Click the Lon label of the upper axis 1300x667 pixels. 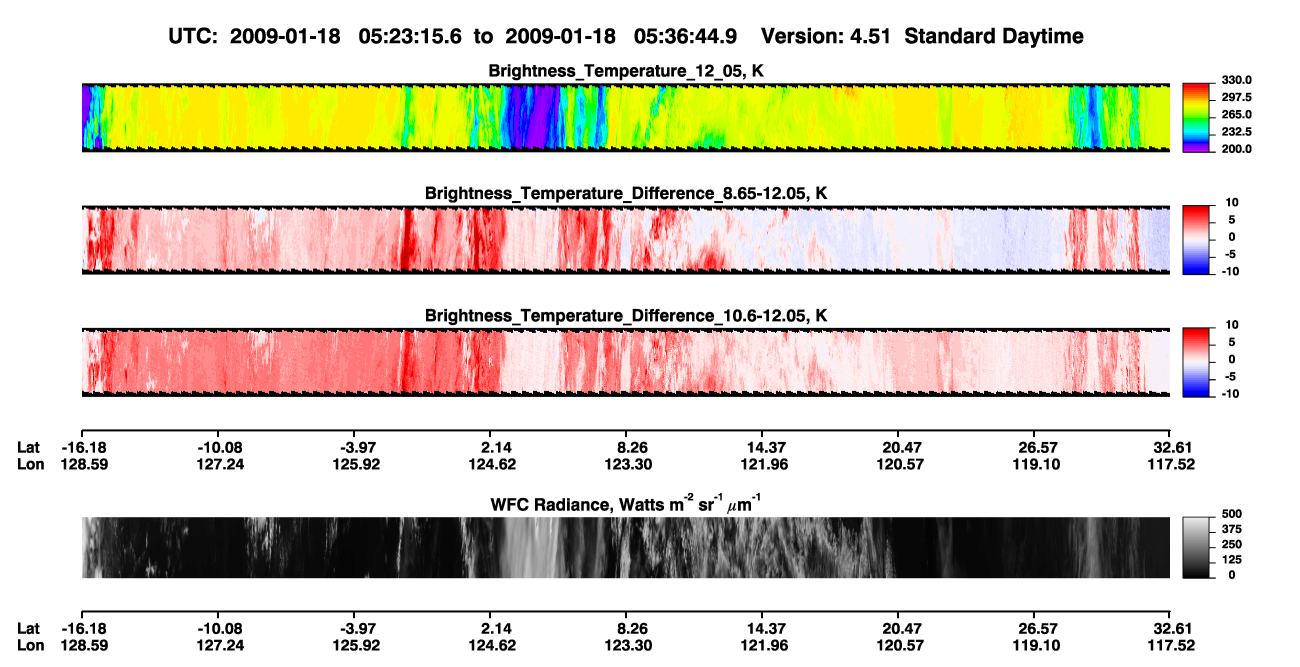[30, 464]
